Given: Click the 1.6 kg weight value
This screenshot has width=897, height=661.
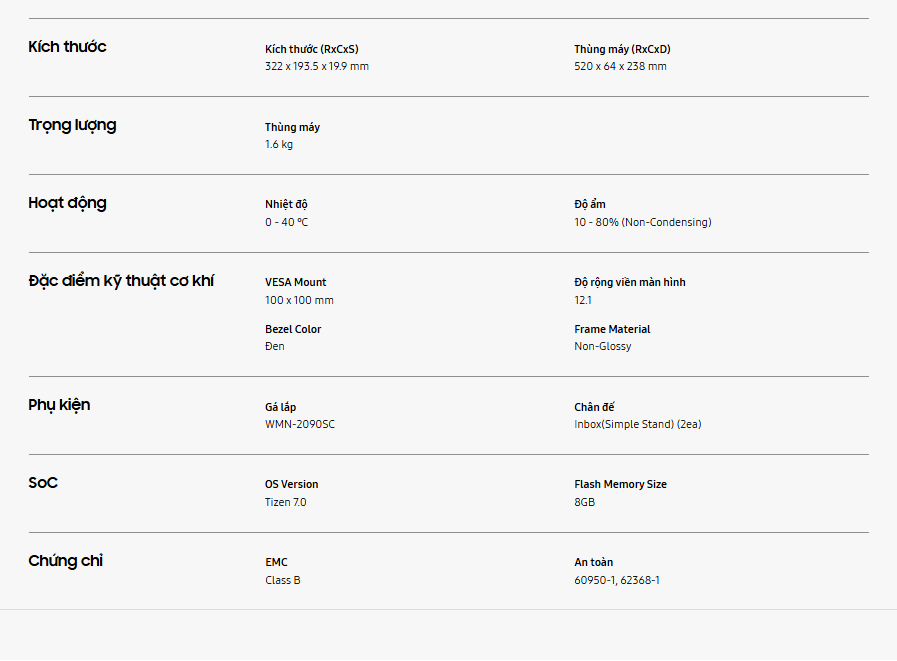Looking at the screenshot, I should (x=279, y=144).
